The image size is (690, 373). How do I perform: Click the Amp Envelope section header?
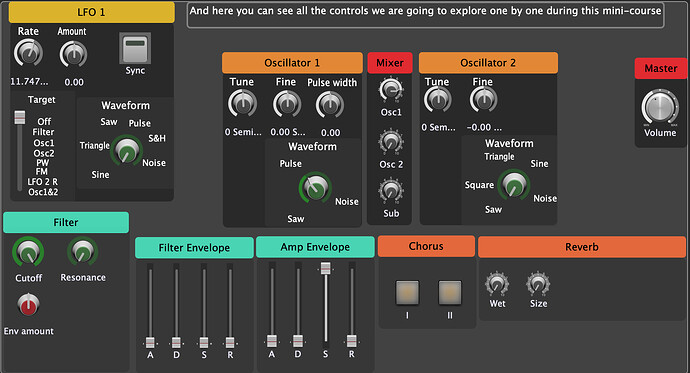pos(315,247)
